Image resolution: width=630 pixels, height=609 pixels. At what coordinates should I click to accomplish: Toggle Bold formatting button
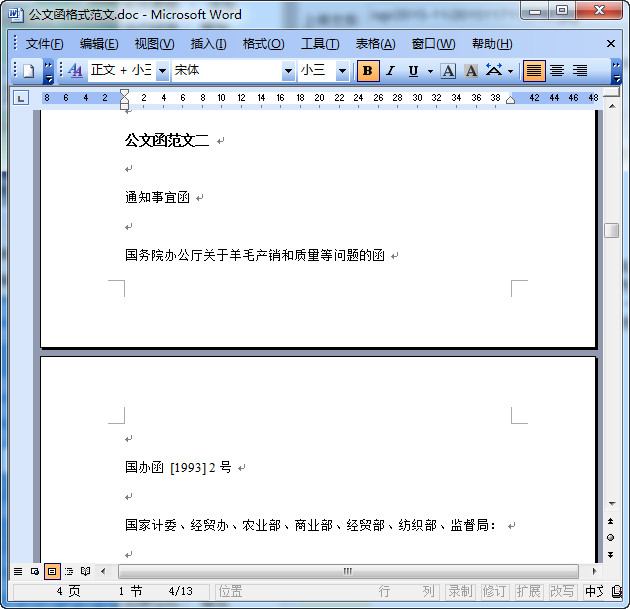(x=368, y=71)
